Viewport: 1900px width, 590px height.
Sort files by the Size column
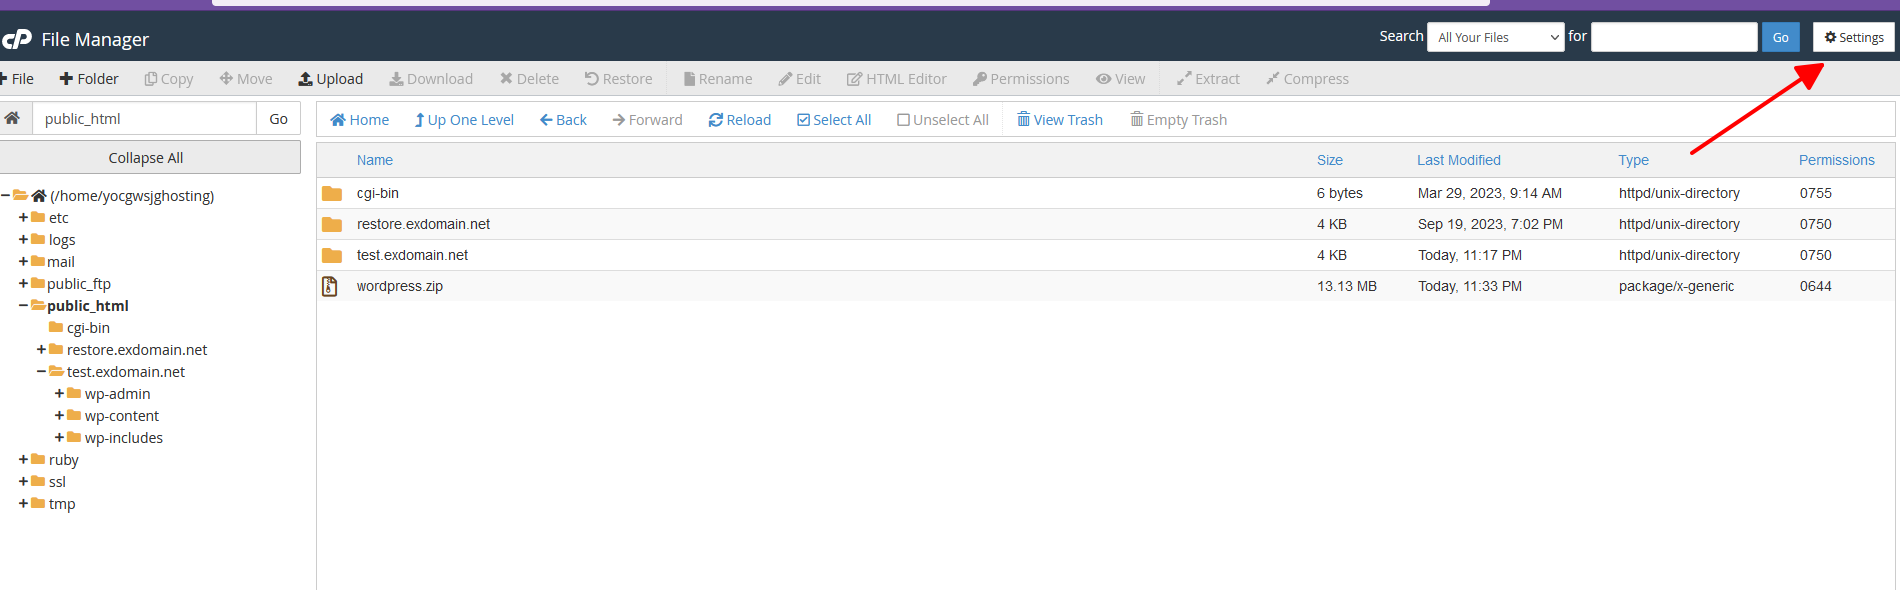[x=1329, y=160]
